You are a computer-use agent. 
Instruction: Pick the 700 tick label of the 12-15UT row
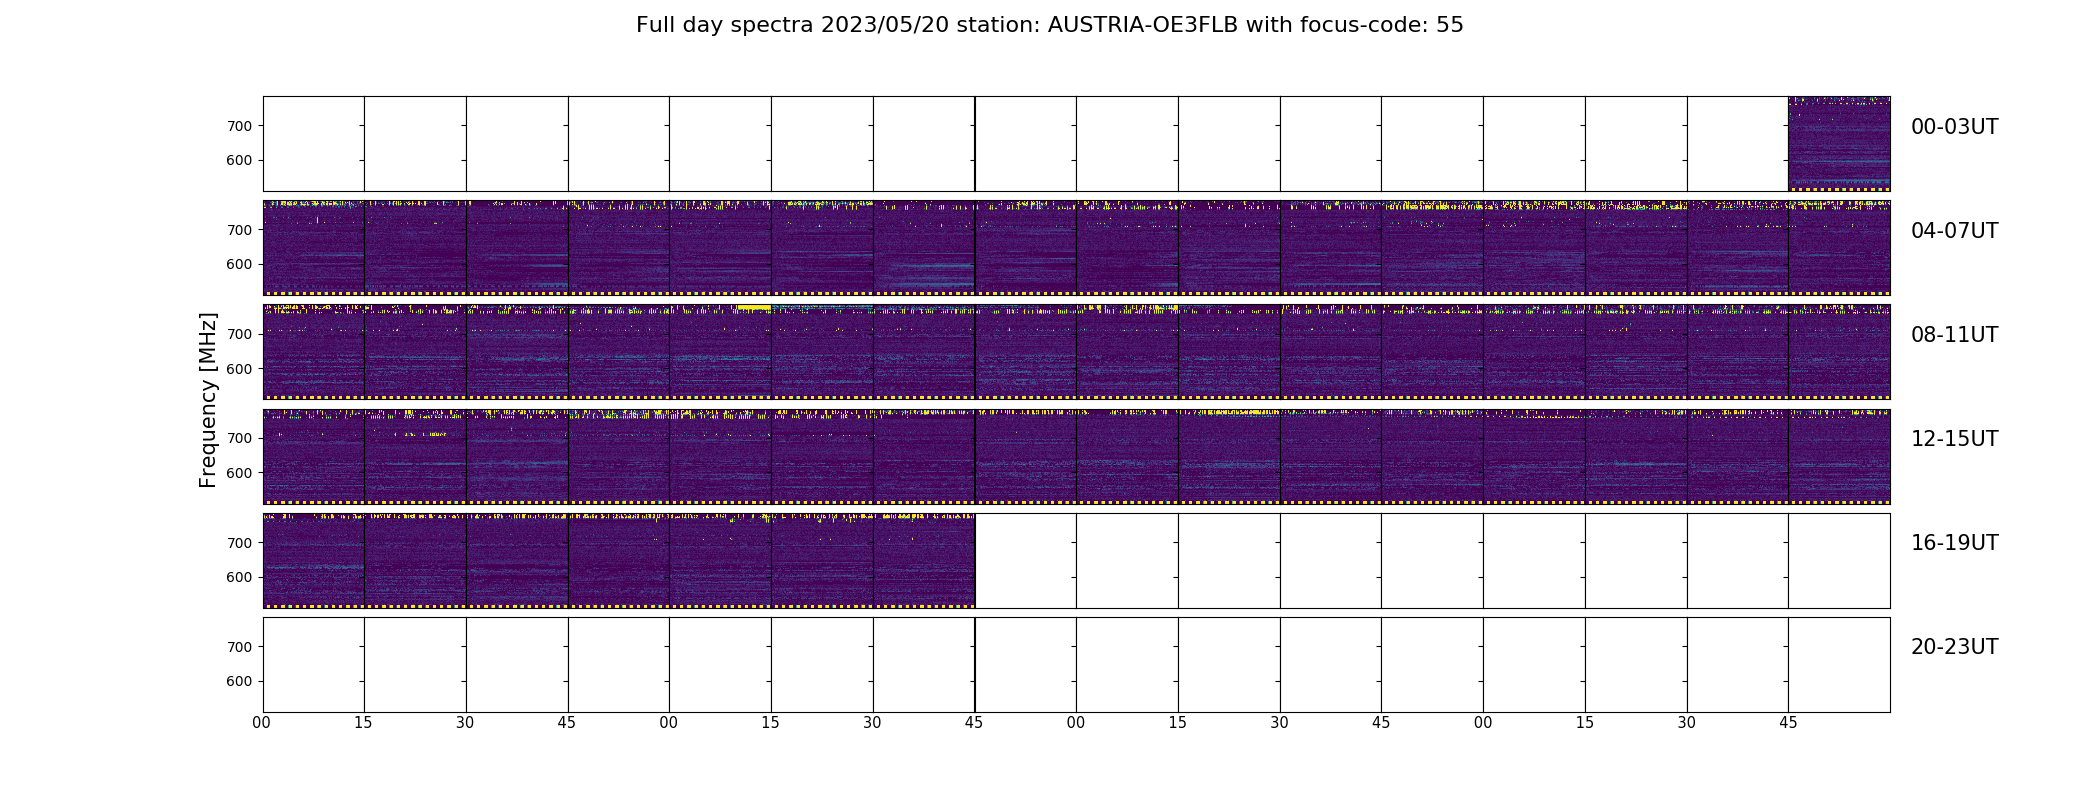(240, 438)
